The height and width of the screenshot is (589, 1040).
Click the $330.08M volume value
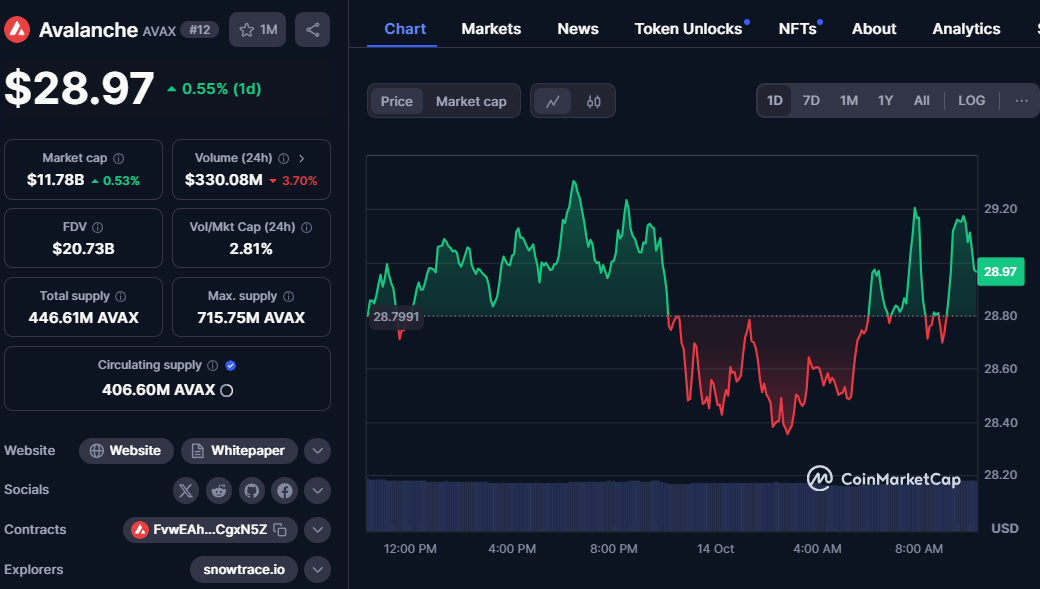click(x=224, y=180)
